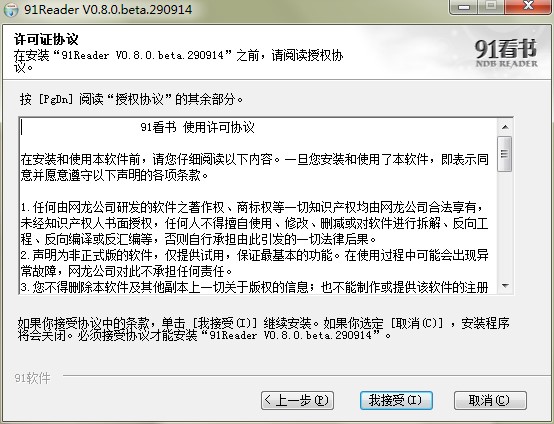Viewport: 554px width, 424px height.
Task: Place cursor in clause 1 about 网龙公司 copyrights
Action: point(254,223)
